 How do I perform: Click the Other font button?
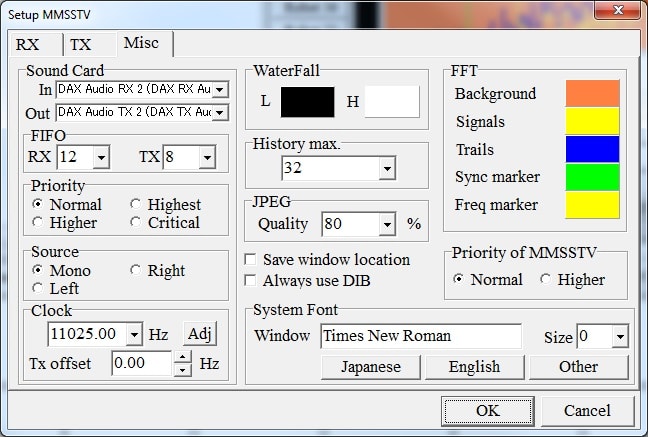click(x=579, y=367)
